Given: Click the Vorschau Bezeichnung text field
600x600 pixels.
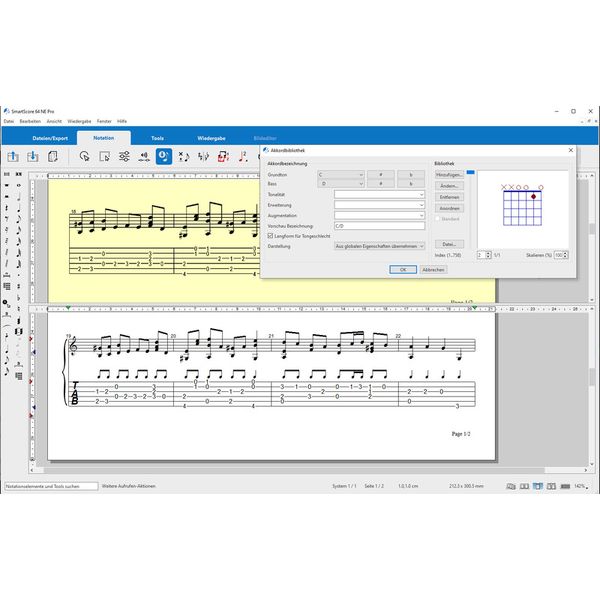Looking at the screenshot, I should (379, 226).
